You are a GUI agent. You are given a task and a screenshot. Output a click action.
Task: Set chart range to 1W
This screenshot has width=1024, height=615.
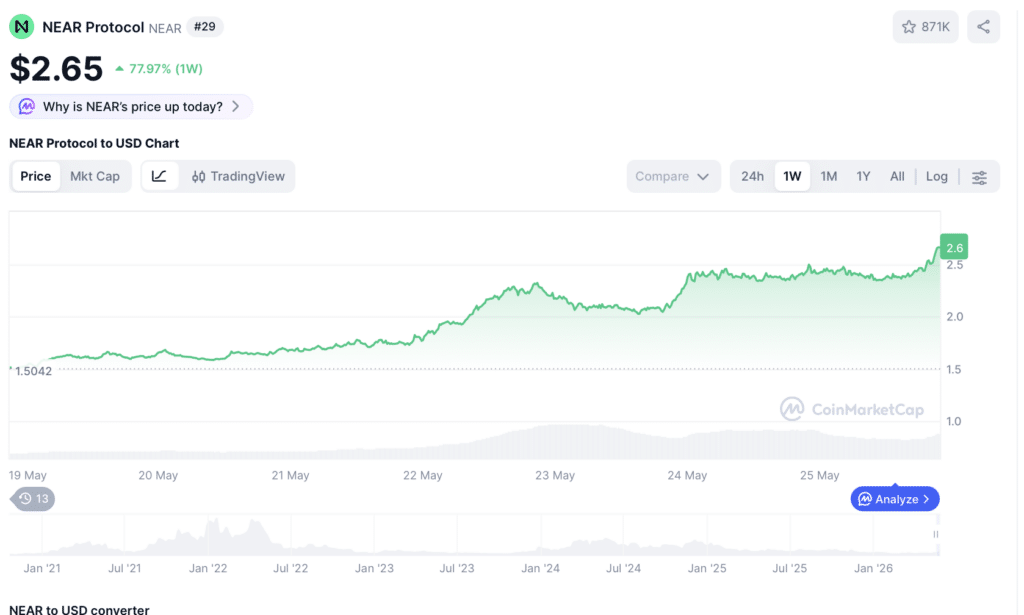click(x=792, y=176)
